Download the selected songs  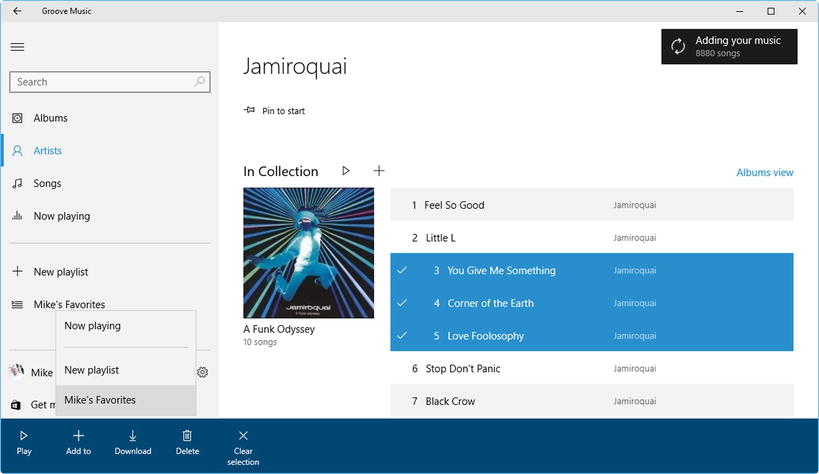pos(133,443)
